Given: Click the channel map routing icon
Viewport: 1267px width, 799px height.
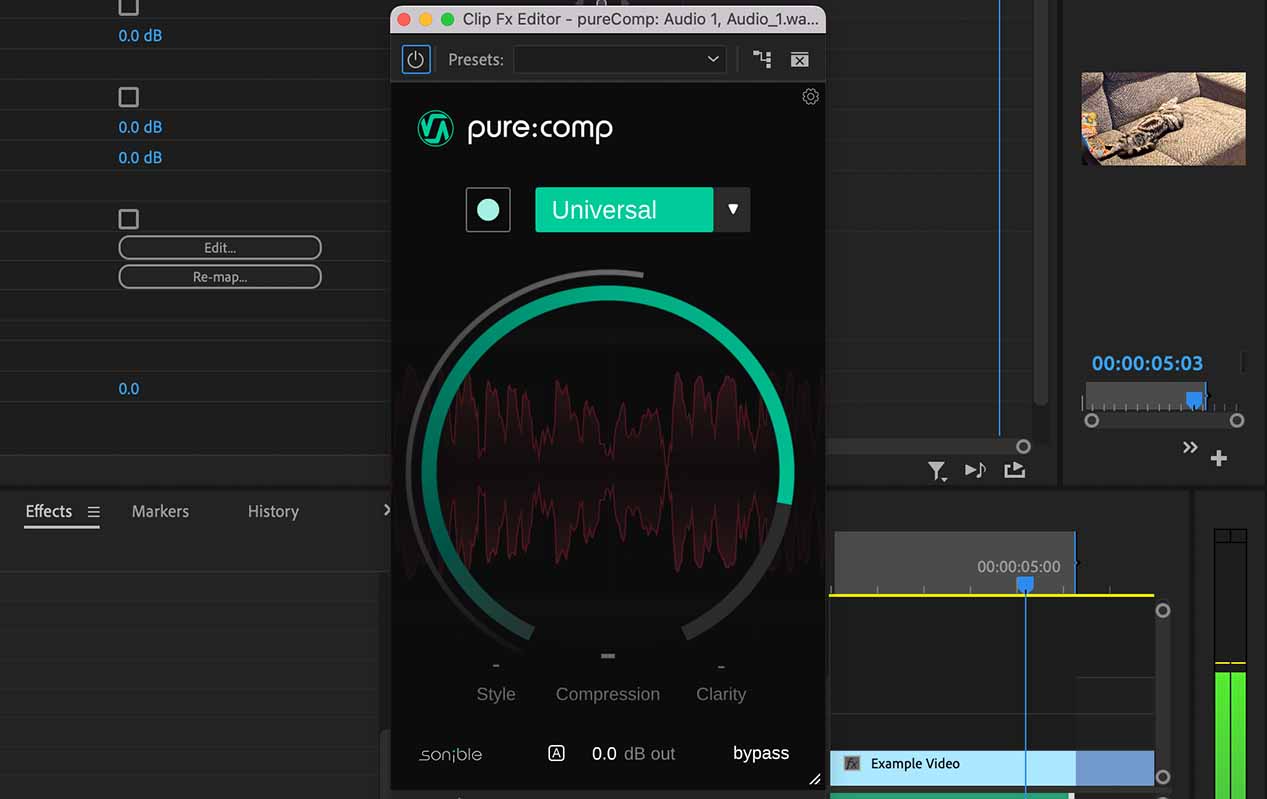Looking at the screenshot, I should tap(762, 59).
